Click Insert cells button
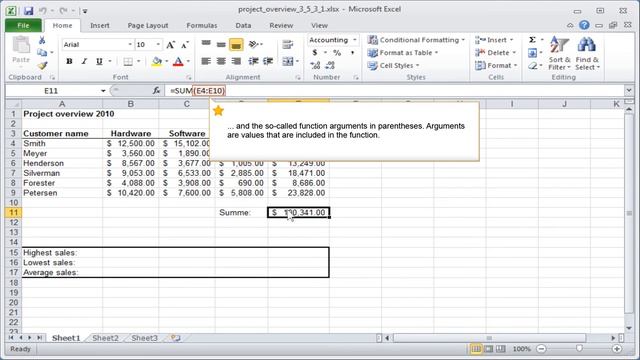Screen dimensions: 640x360 click(494, 40)
